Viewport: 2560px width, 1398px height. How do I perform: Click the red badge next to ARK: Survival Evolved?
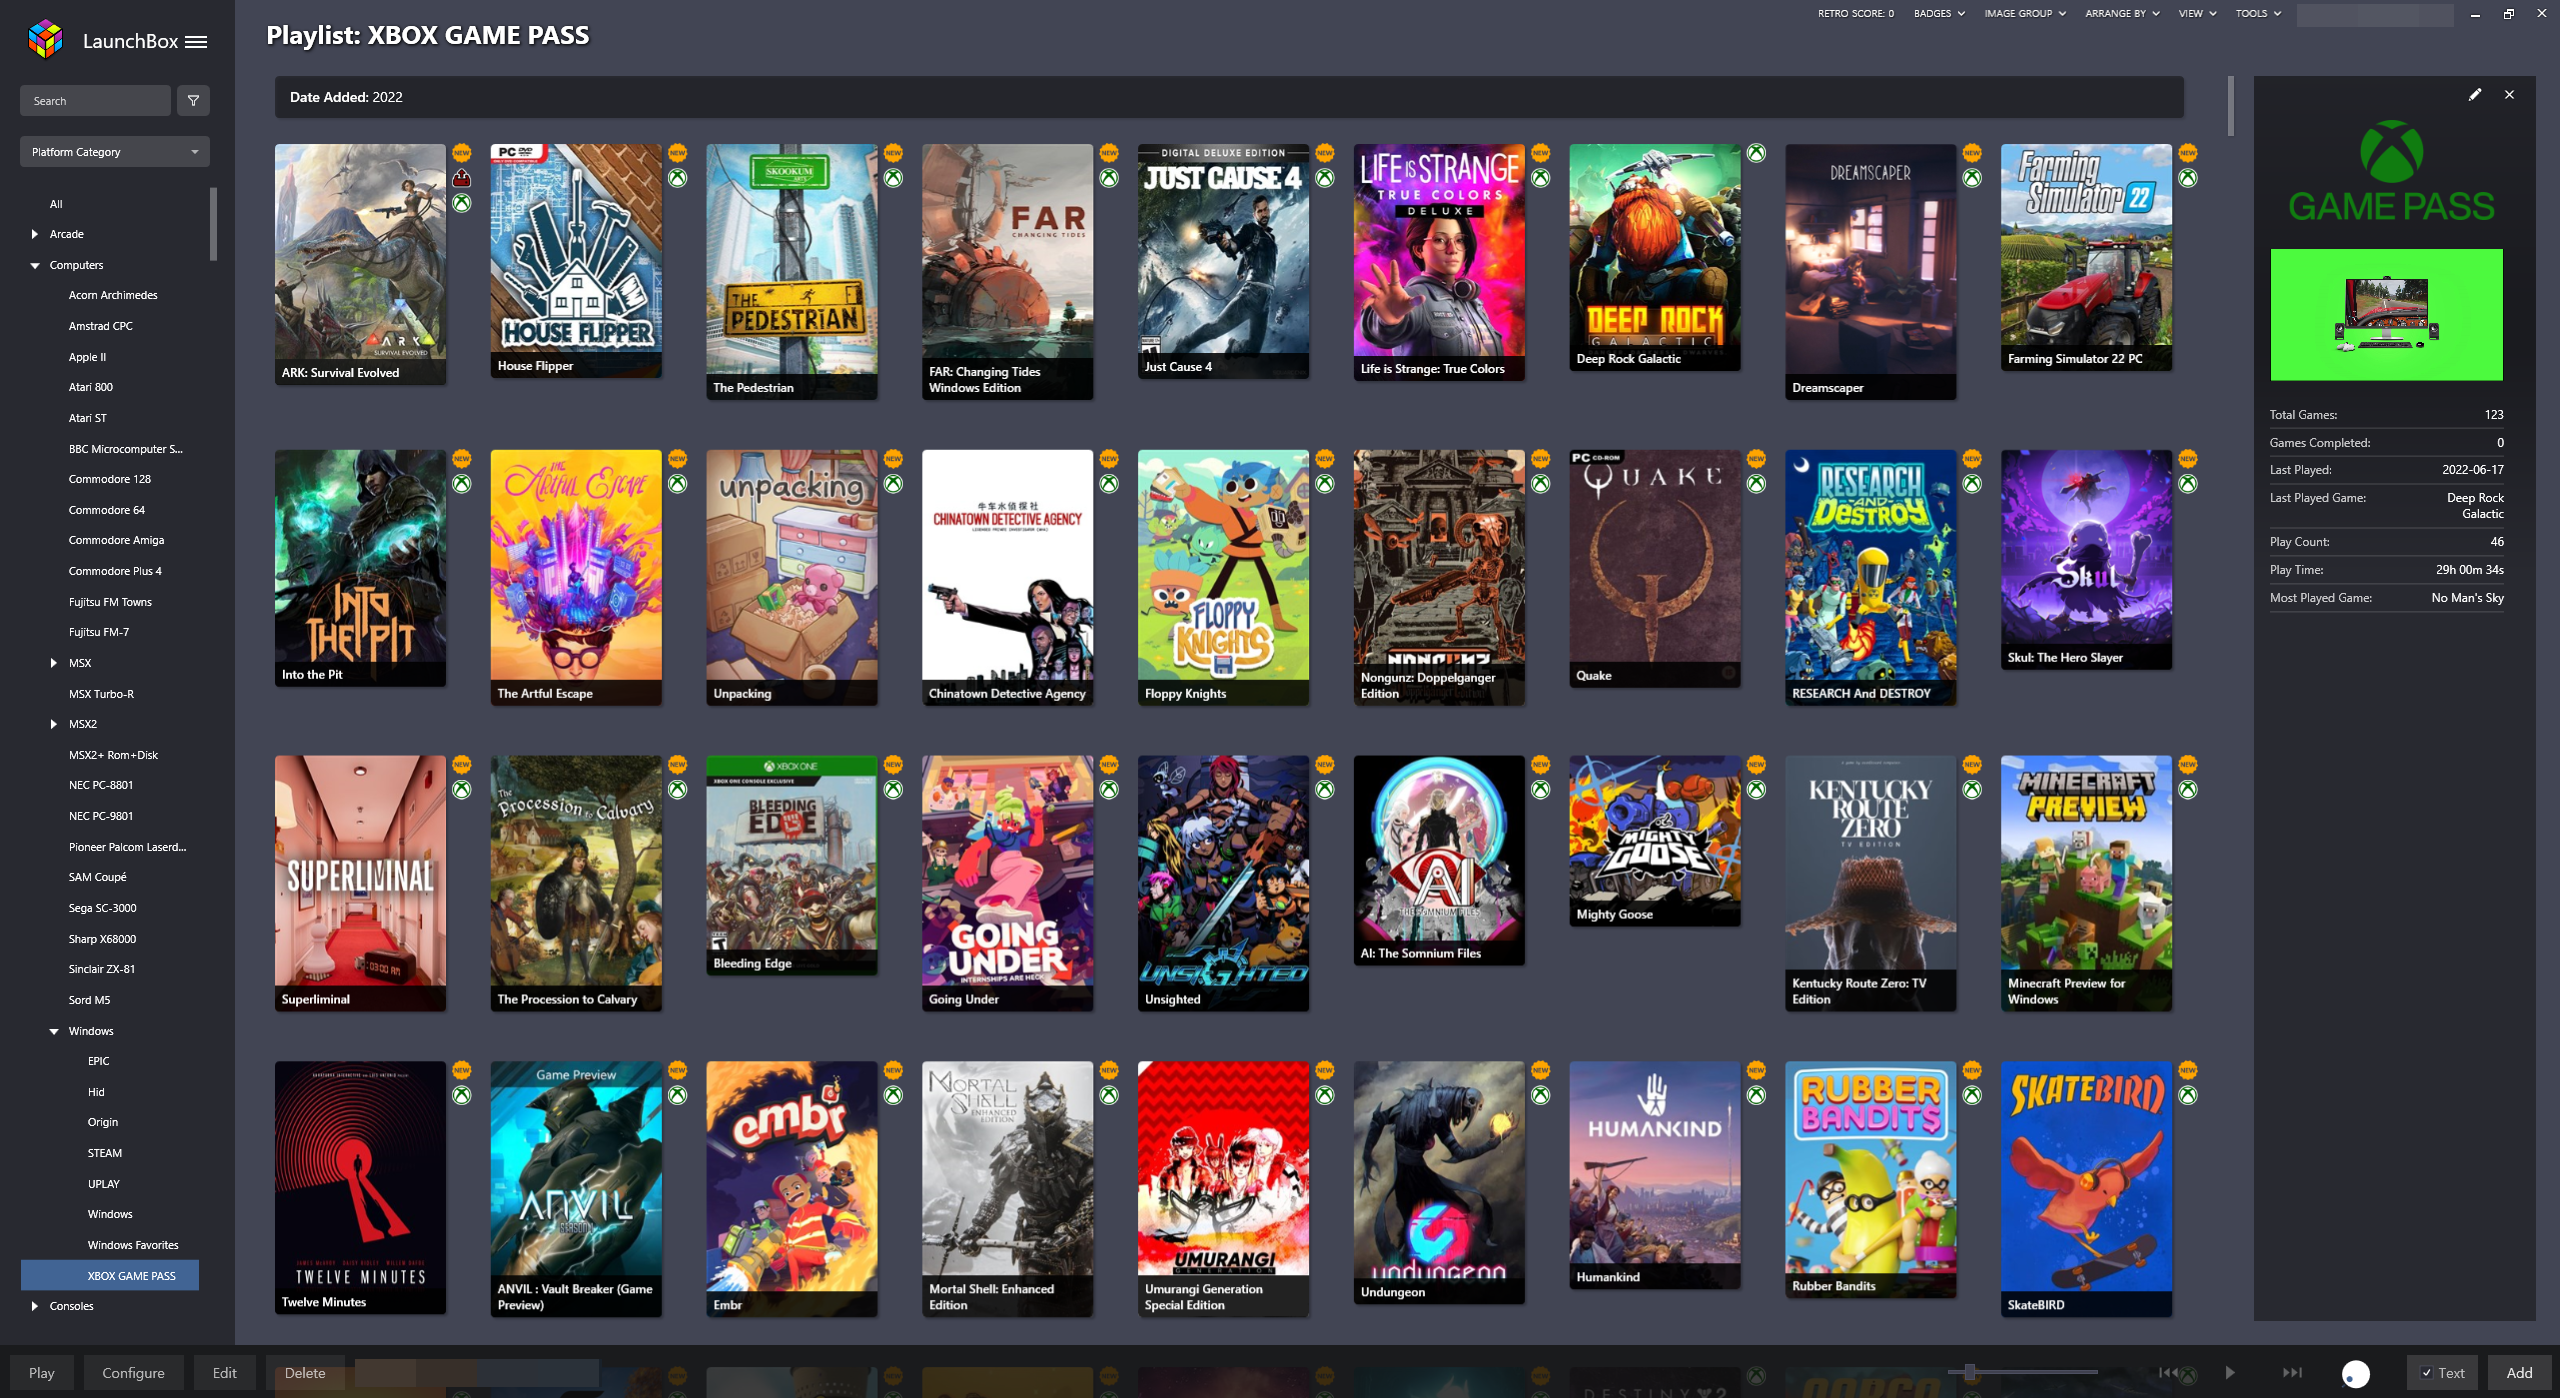(462, 178)
